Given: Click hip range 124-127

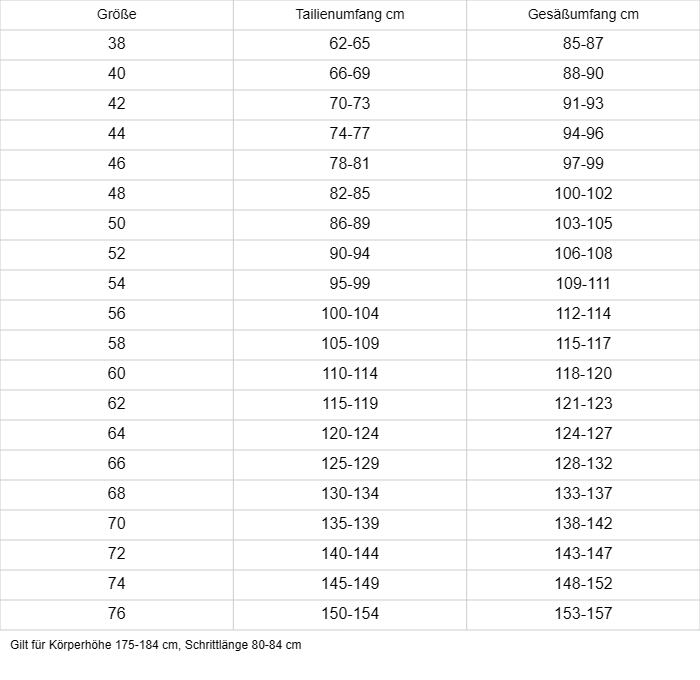Looking at the screenshot, I should click(583, 434).
